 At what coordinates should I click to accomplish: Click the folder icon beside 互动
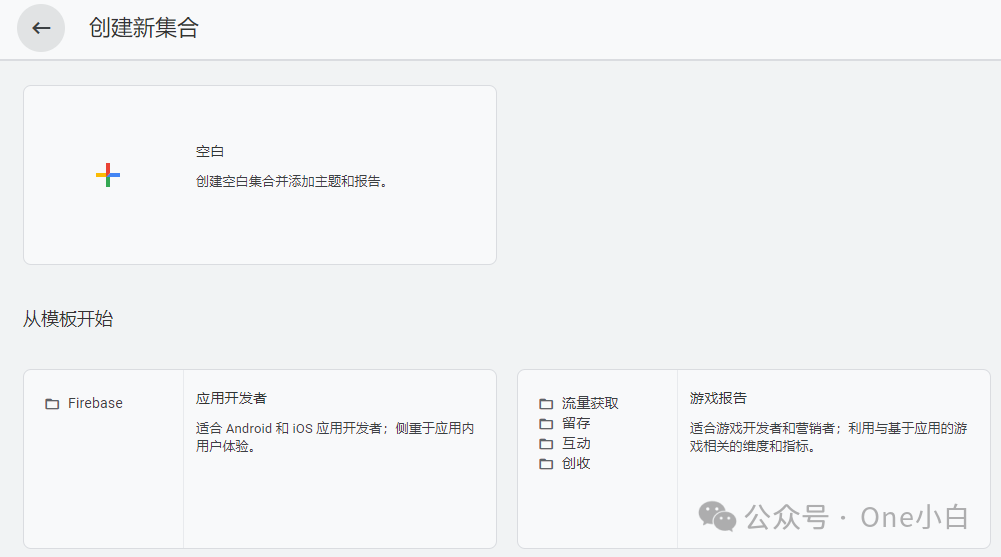click(546, 444)
